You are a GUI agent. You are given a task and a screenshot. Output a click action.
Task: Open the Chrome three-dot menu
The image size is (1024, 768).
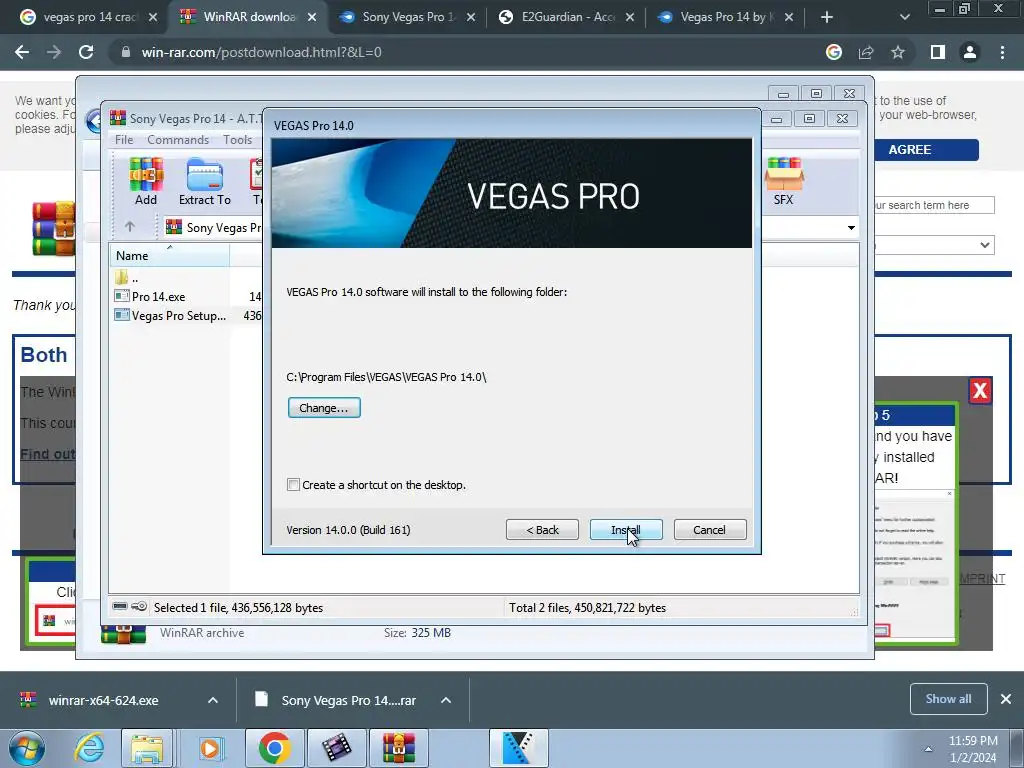tap(1002, 52)
